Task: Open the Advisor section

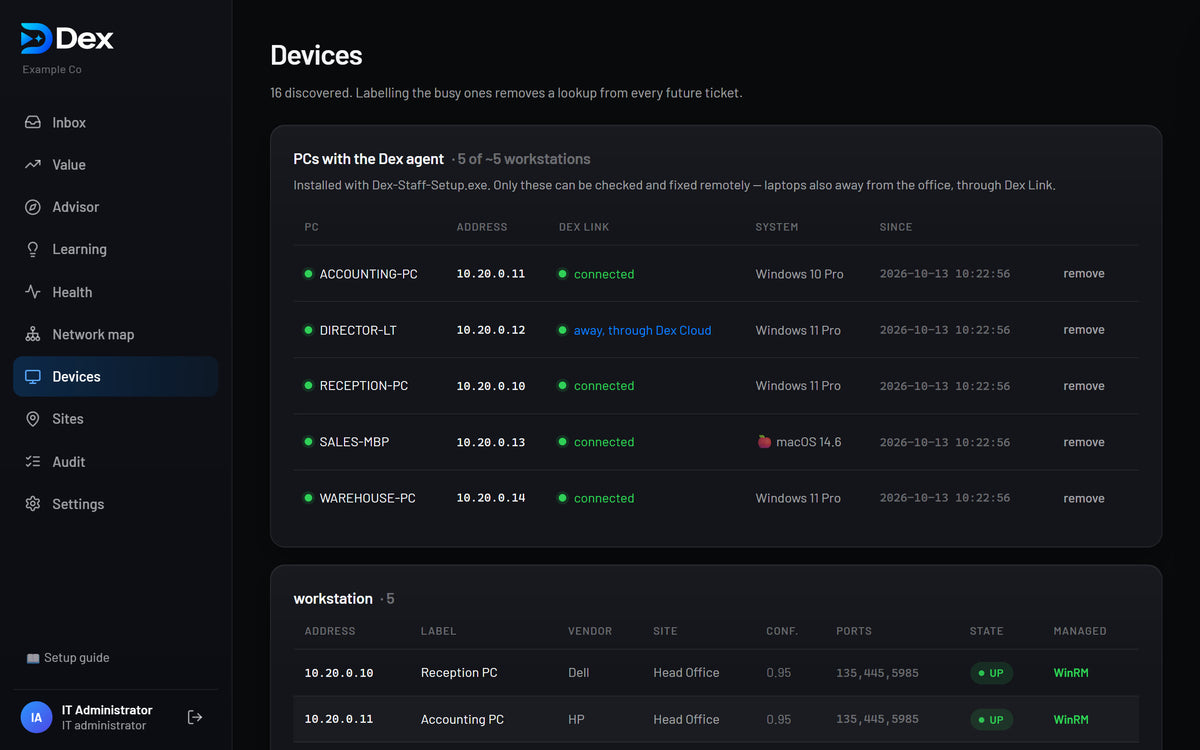Action: coord(115,207)
